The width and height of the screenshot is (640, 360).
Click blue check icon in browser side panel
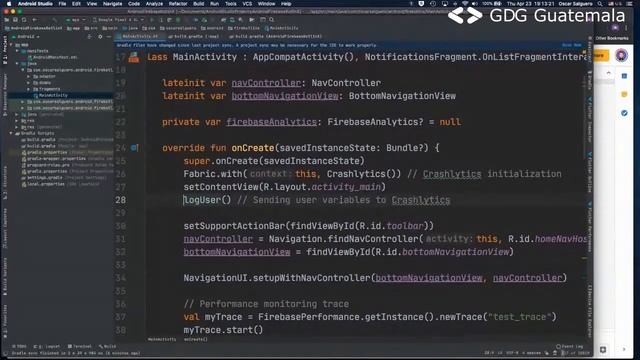pos(624,113)
